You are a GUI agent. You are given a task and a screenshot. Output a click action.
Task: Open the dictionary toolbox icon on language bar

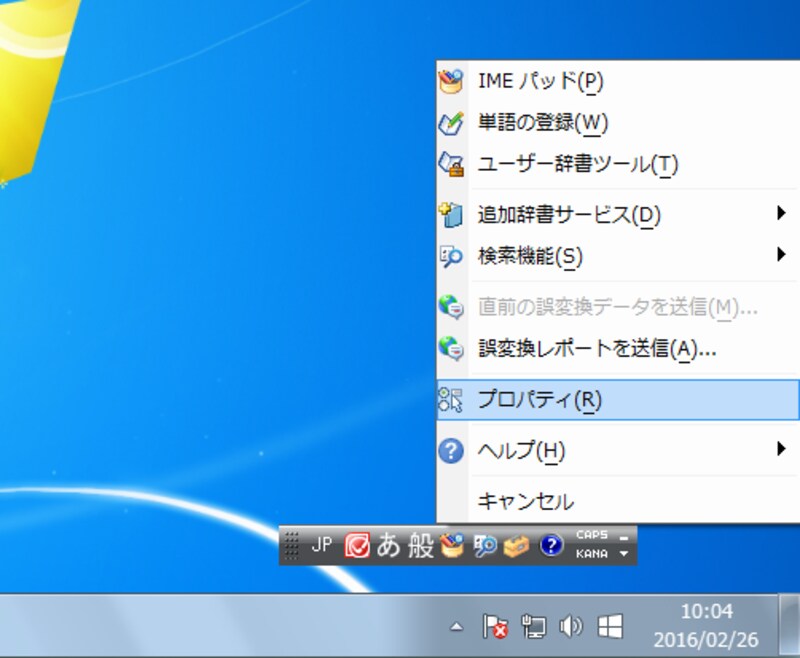pos(515,545)
